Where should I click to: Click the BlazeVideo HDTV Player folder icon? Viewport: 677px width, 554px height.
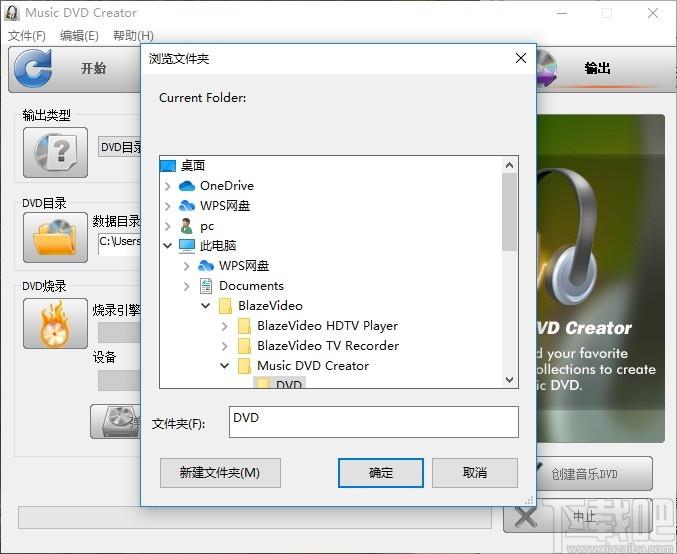[x=244, y=326]
